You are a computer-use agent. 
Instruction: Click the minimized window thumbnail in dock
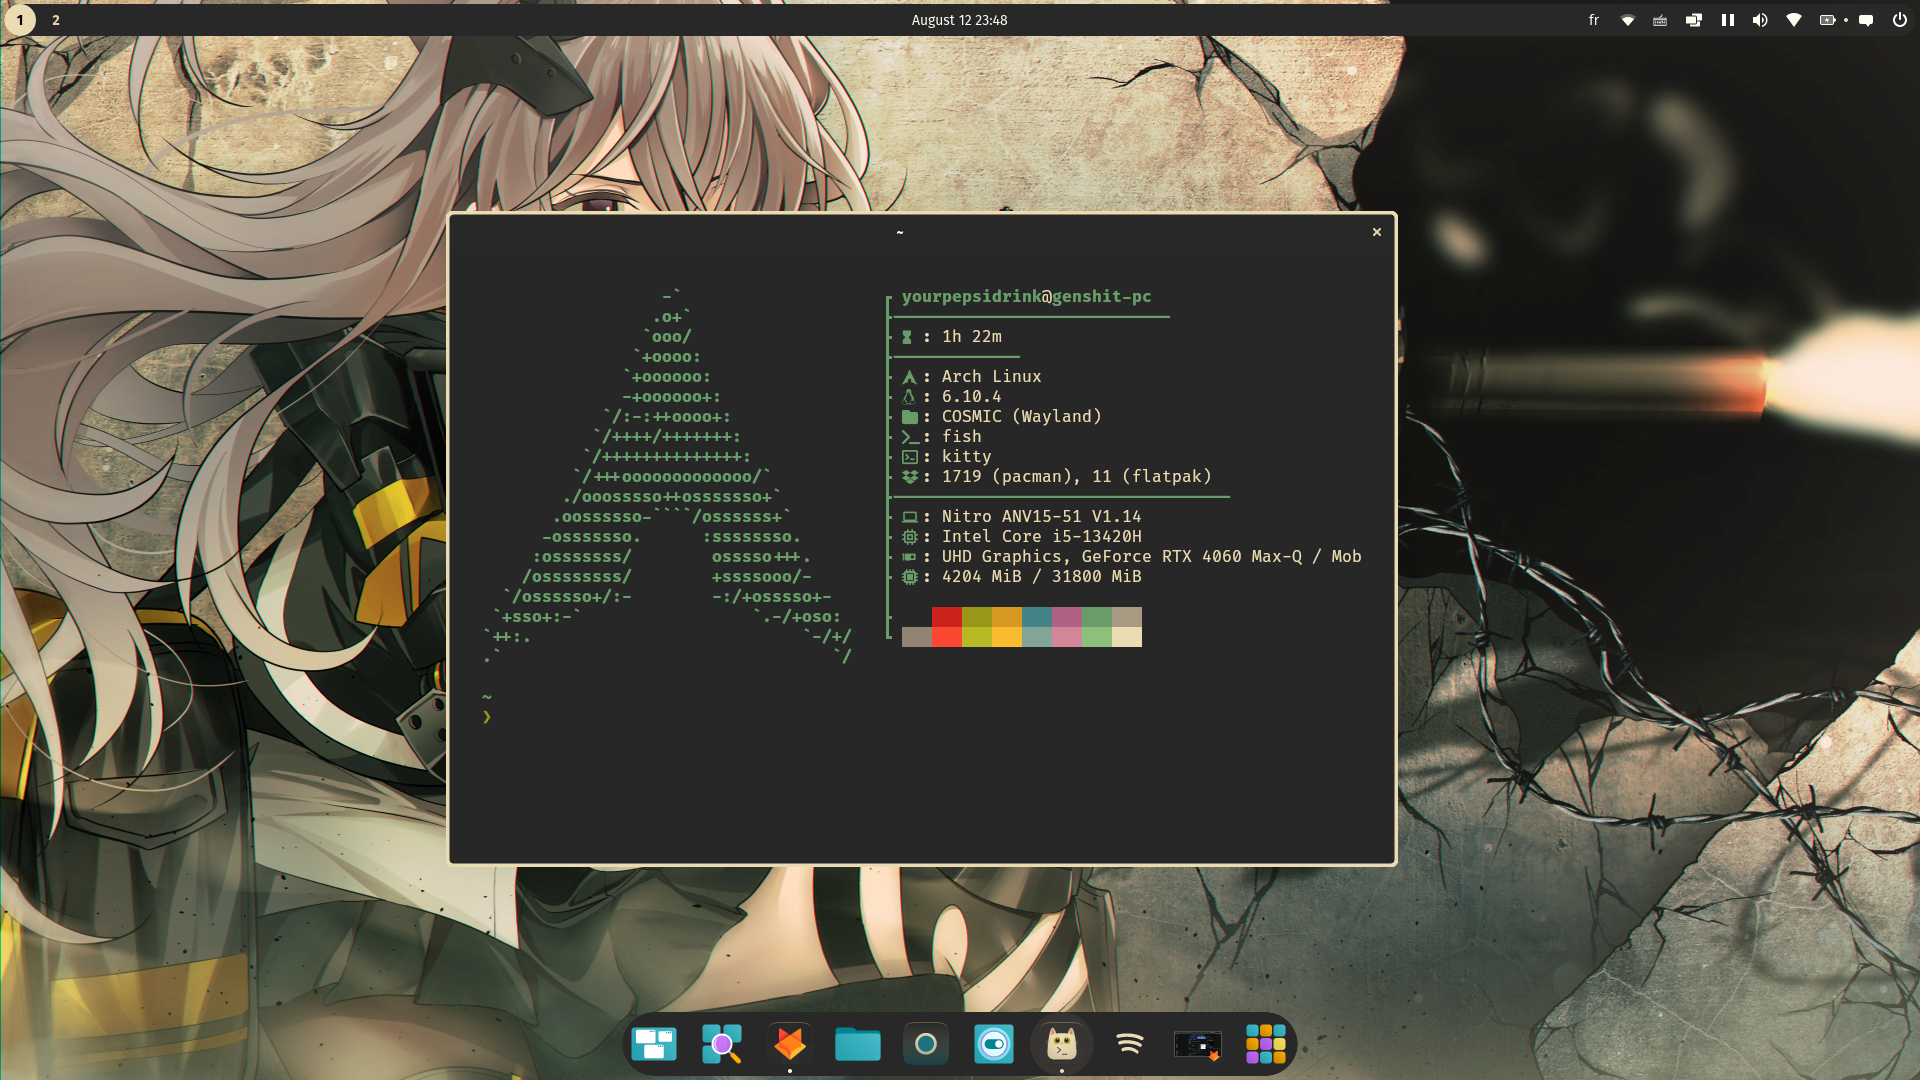pyautogui.click(x=1198, y=1045)
